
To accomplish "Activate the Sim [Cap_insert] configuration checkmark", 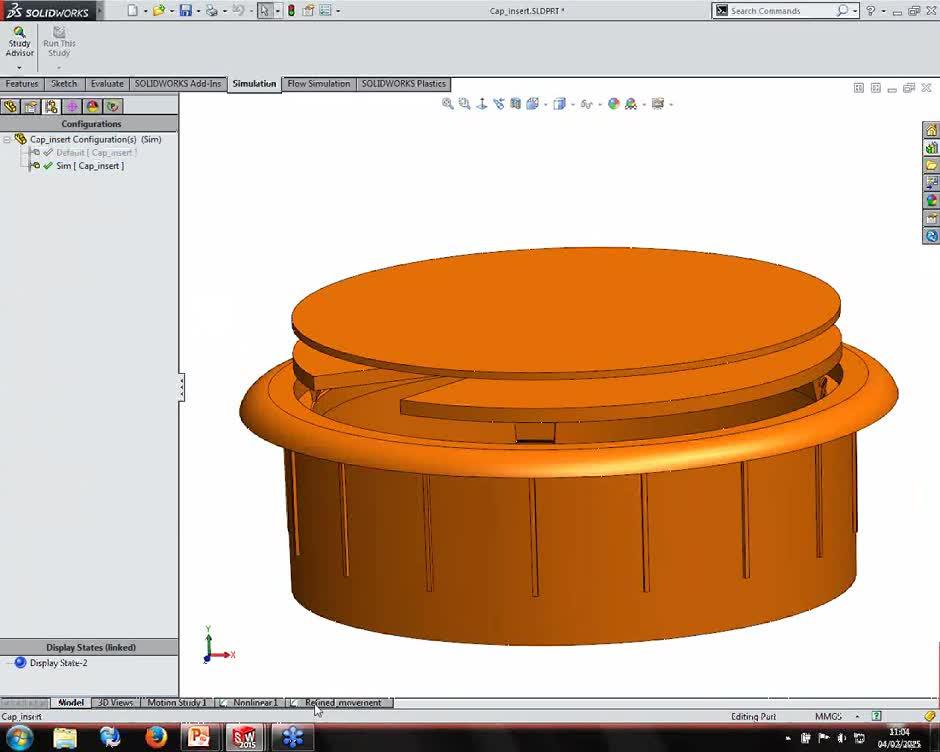I will click(46, 166).
